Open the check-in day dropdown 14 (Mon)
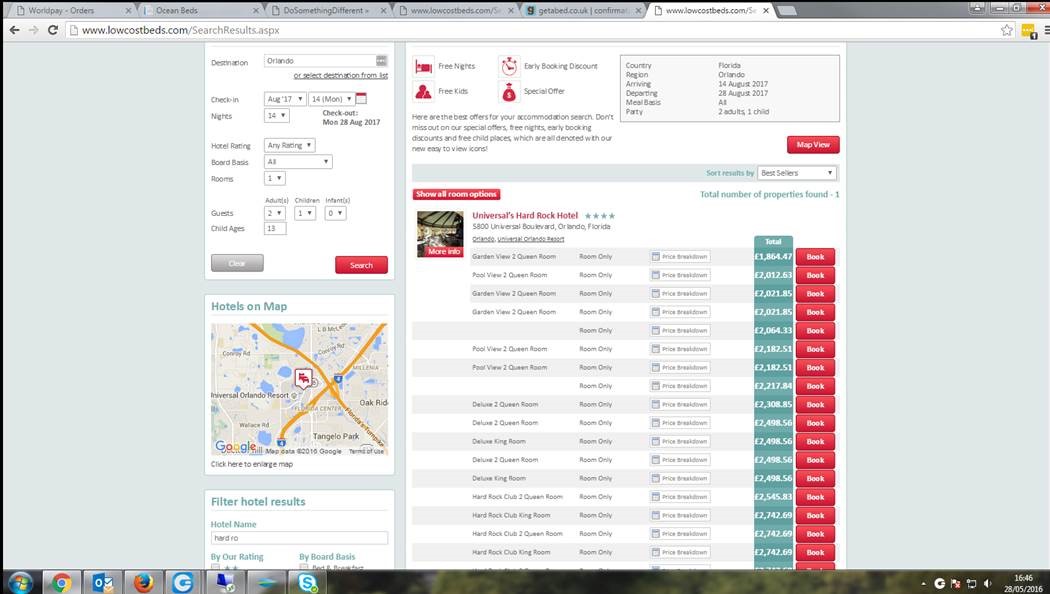 (331, 99)
